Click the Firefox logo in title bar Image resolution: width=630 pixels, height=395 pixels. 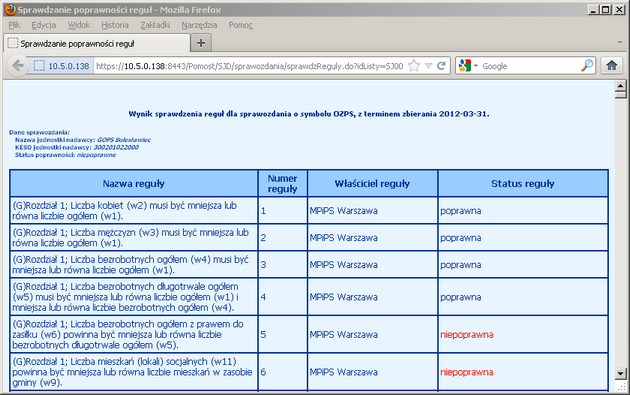click(x=10, y=10)
